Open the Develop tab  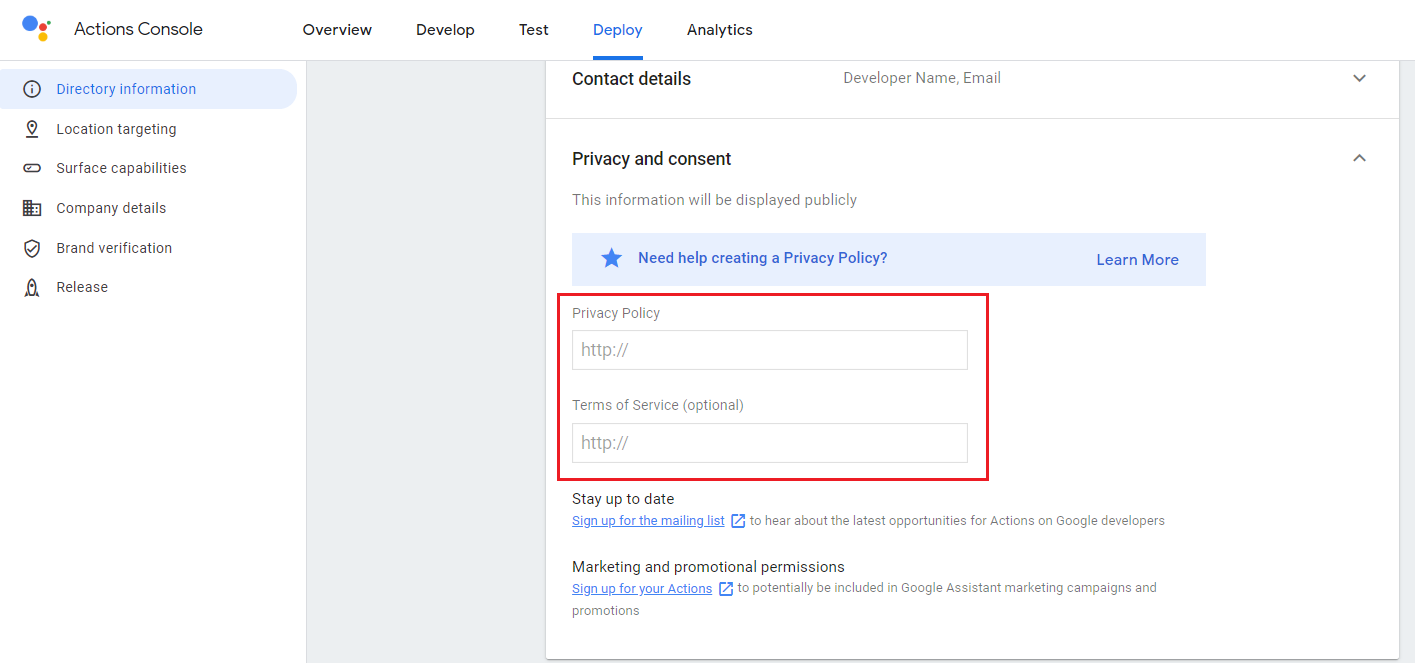coord(445,30)
